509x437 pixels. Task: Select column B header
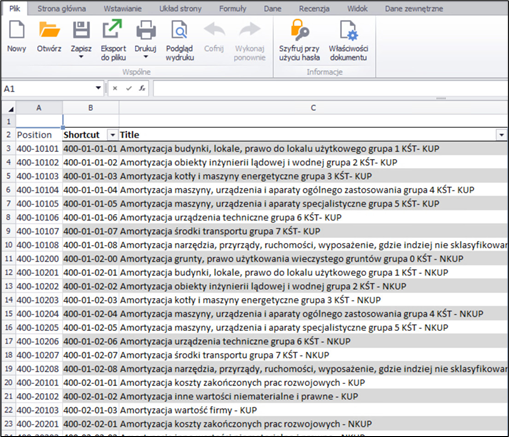(91, 108)
